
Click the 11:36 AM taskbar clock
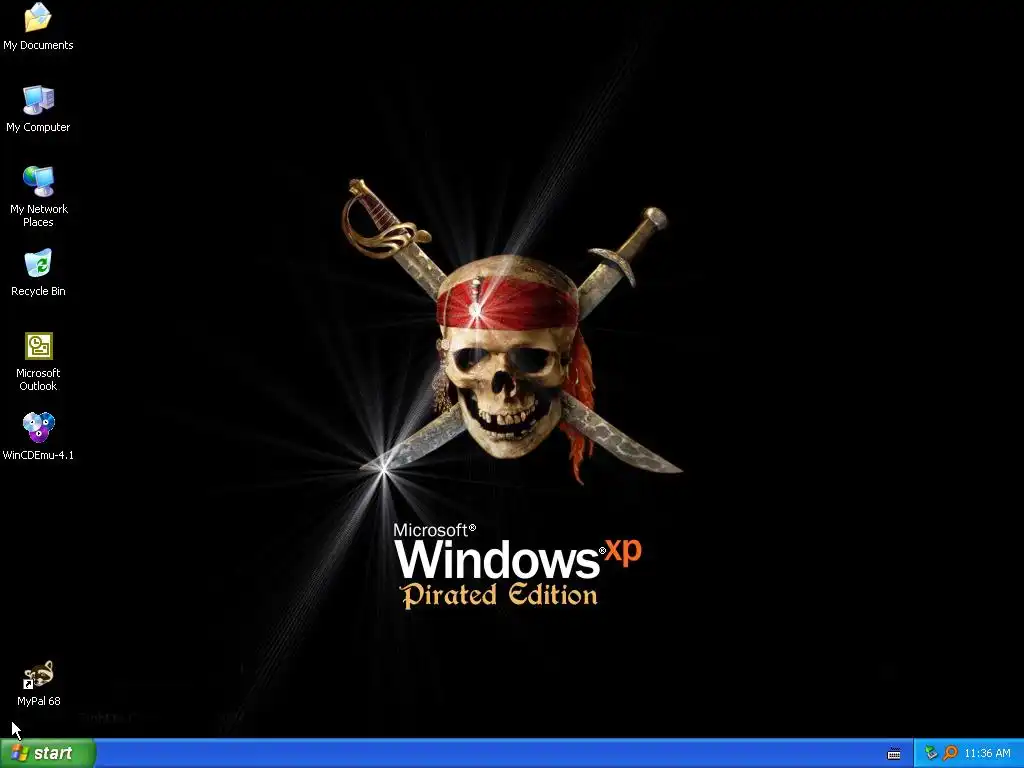[x=987, y=753]
